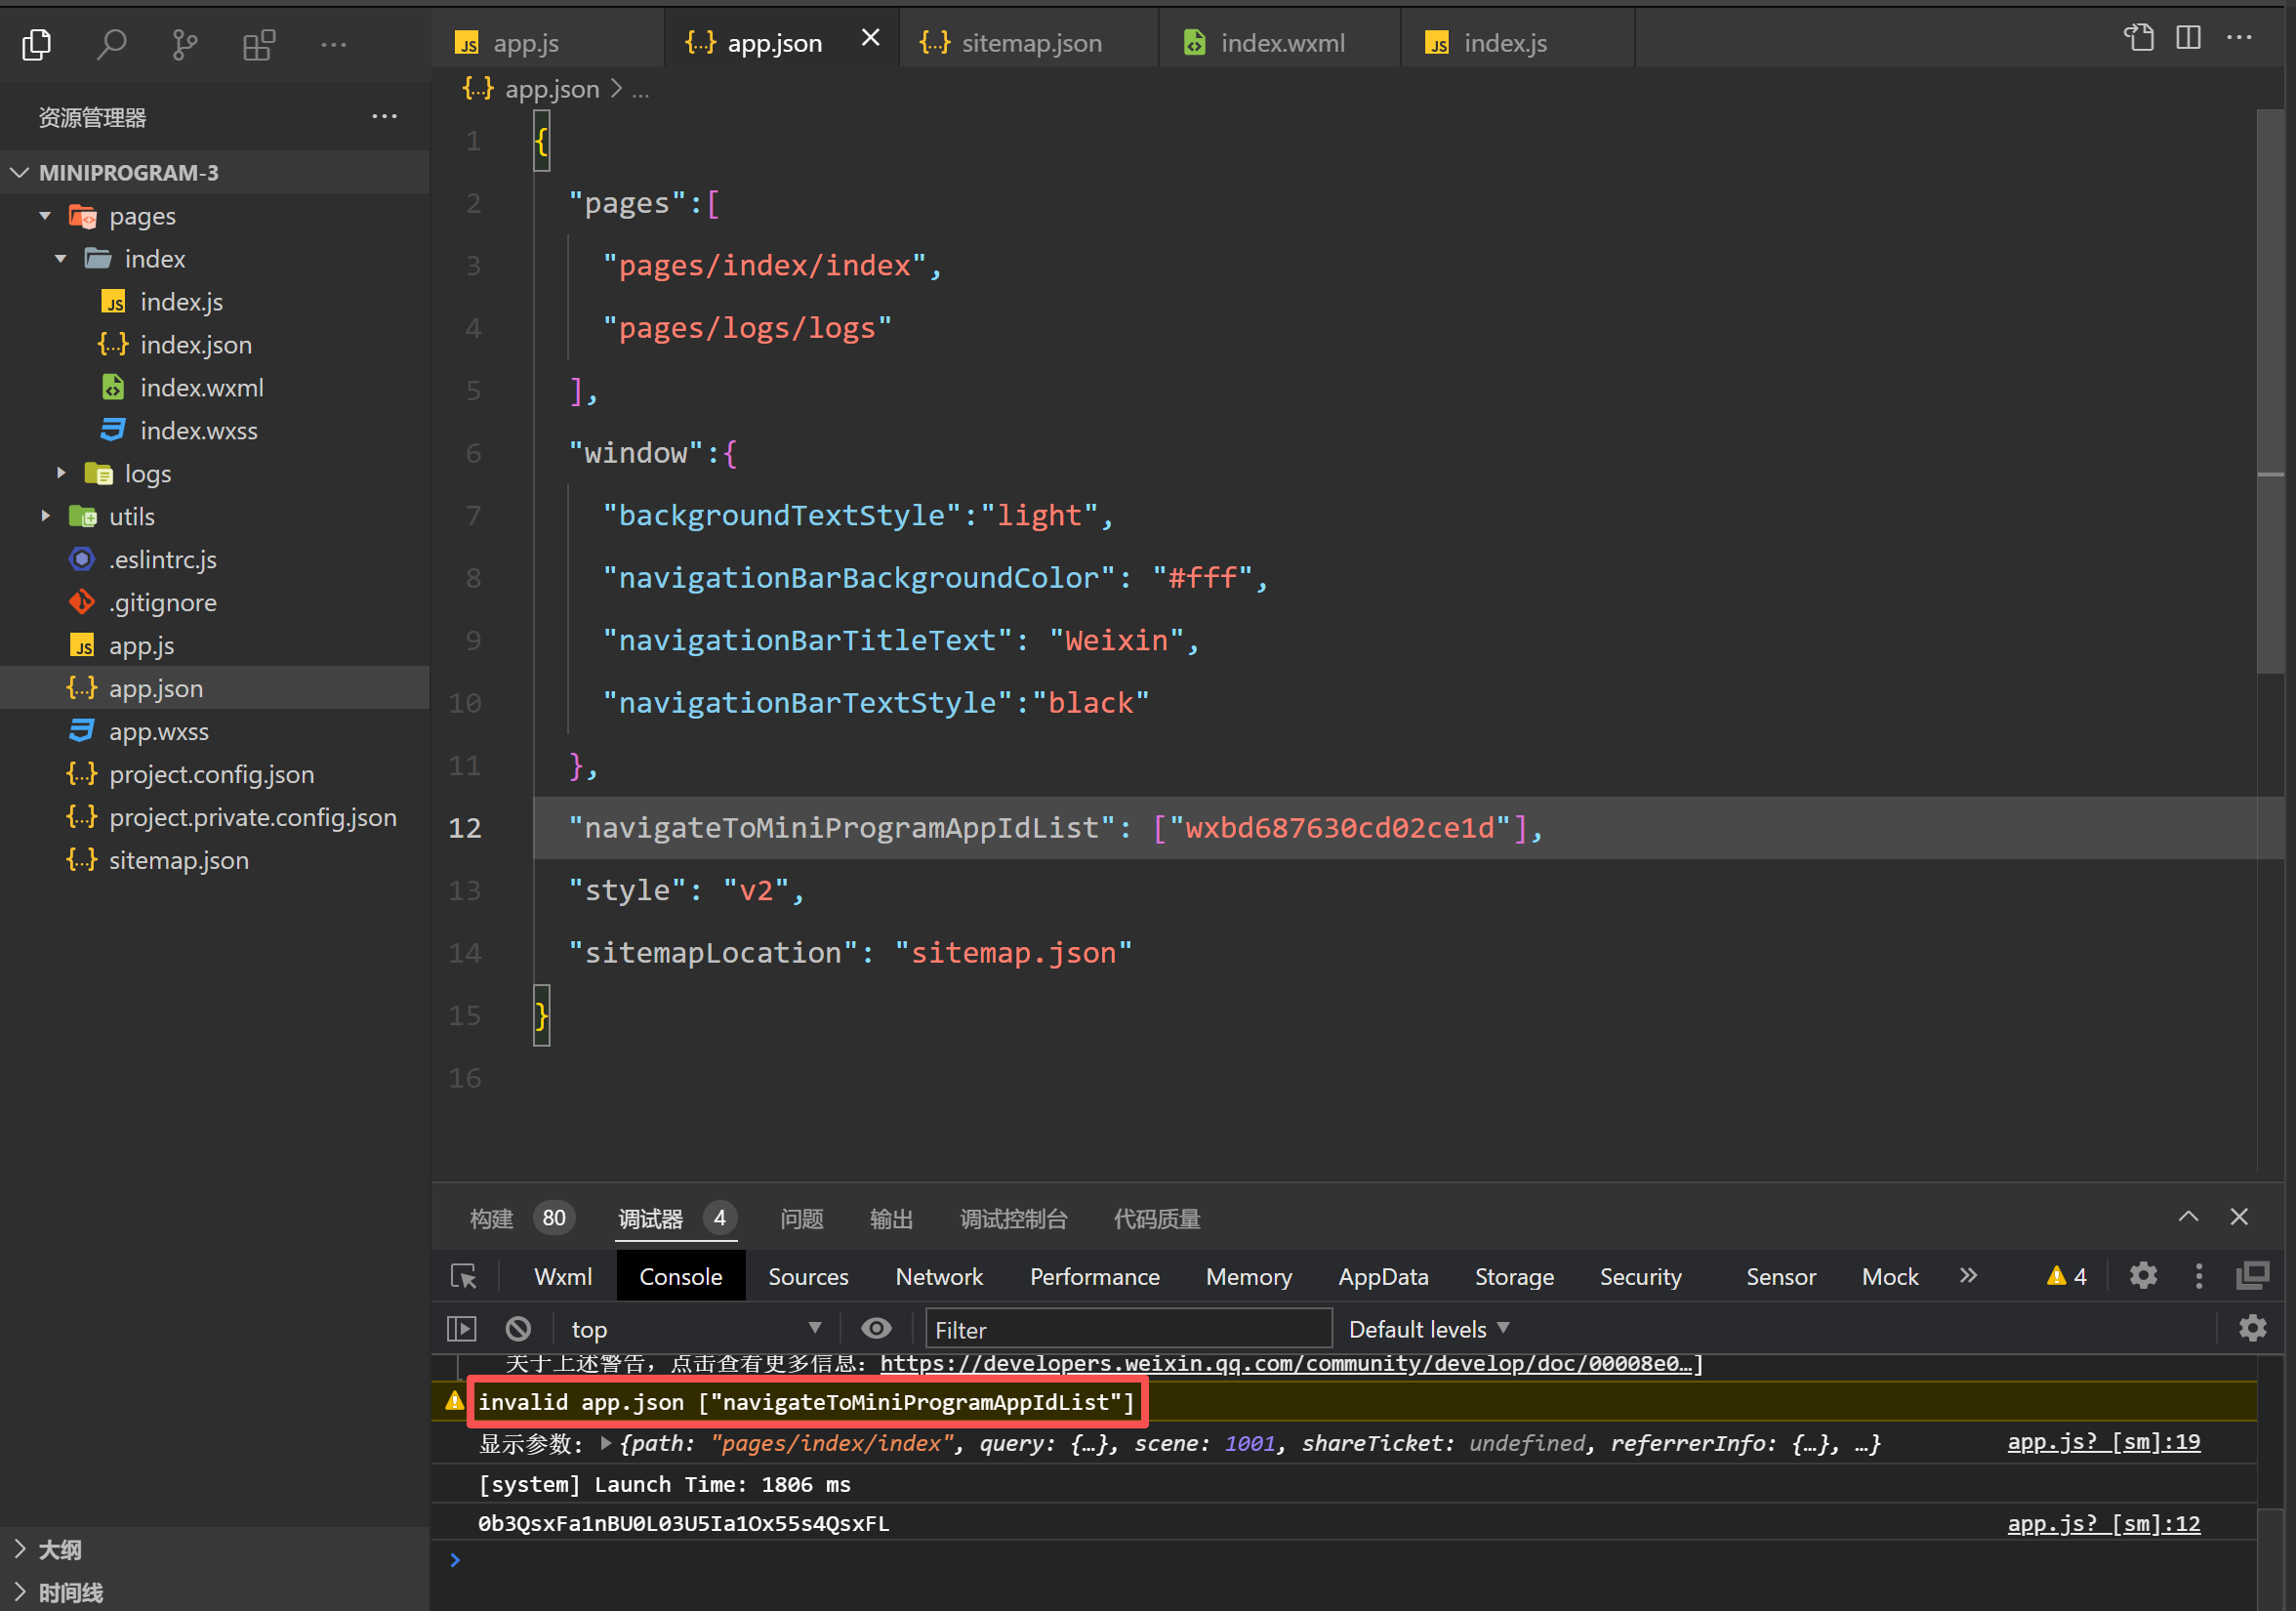Open the developers.weixin.qq.com community link
Screen dimensions: 2296x1611
point(1290,1363)
